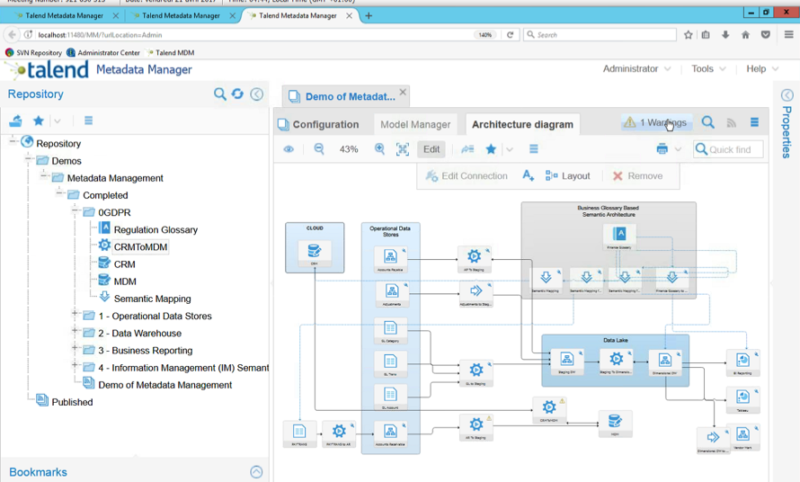The image size is (800, 482).
Task: Click the fit-to-content diagram icon
Action: click(x=402, y=149)
